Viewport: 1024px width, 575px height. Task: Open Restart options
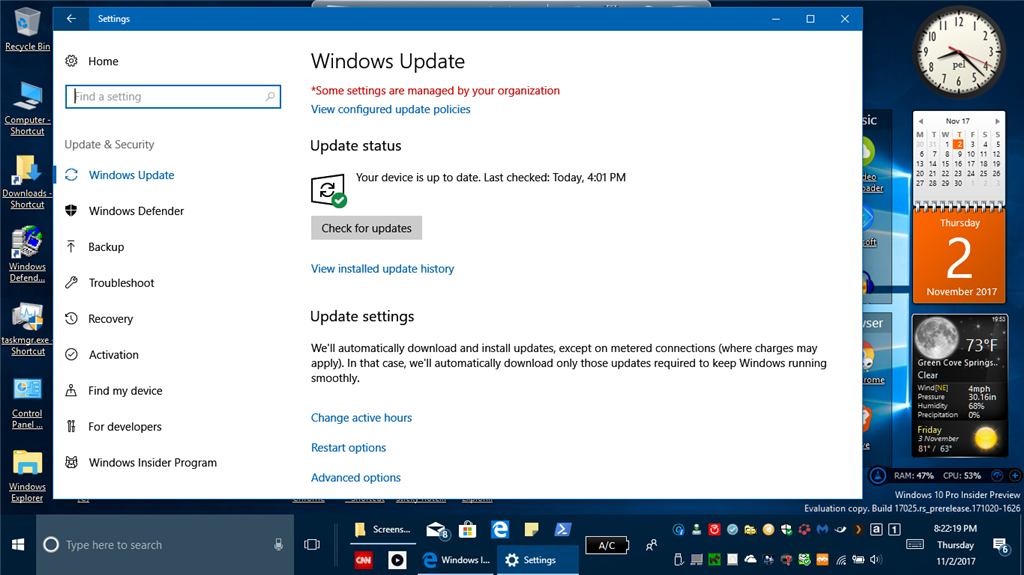pyautogui.click(x=348, y=448)
